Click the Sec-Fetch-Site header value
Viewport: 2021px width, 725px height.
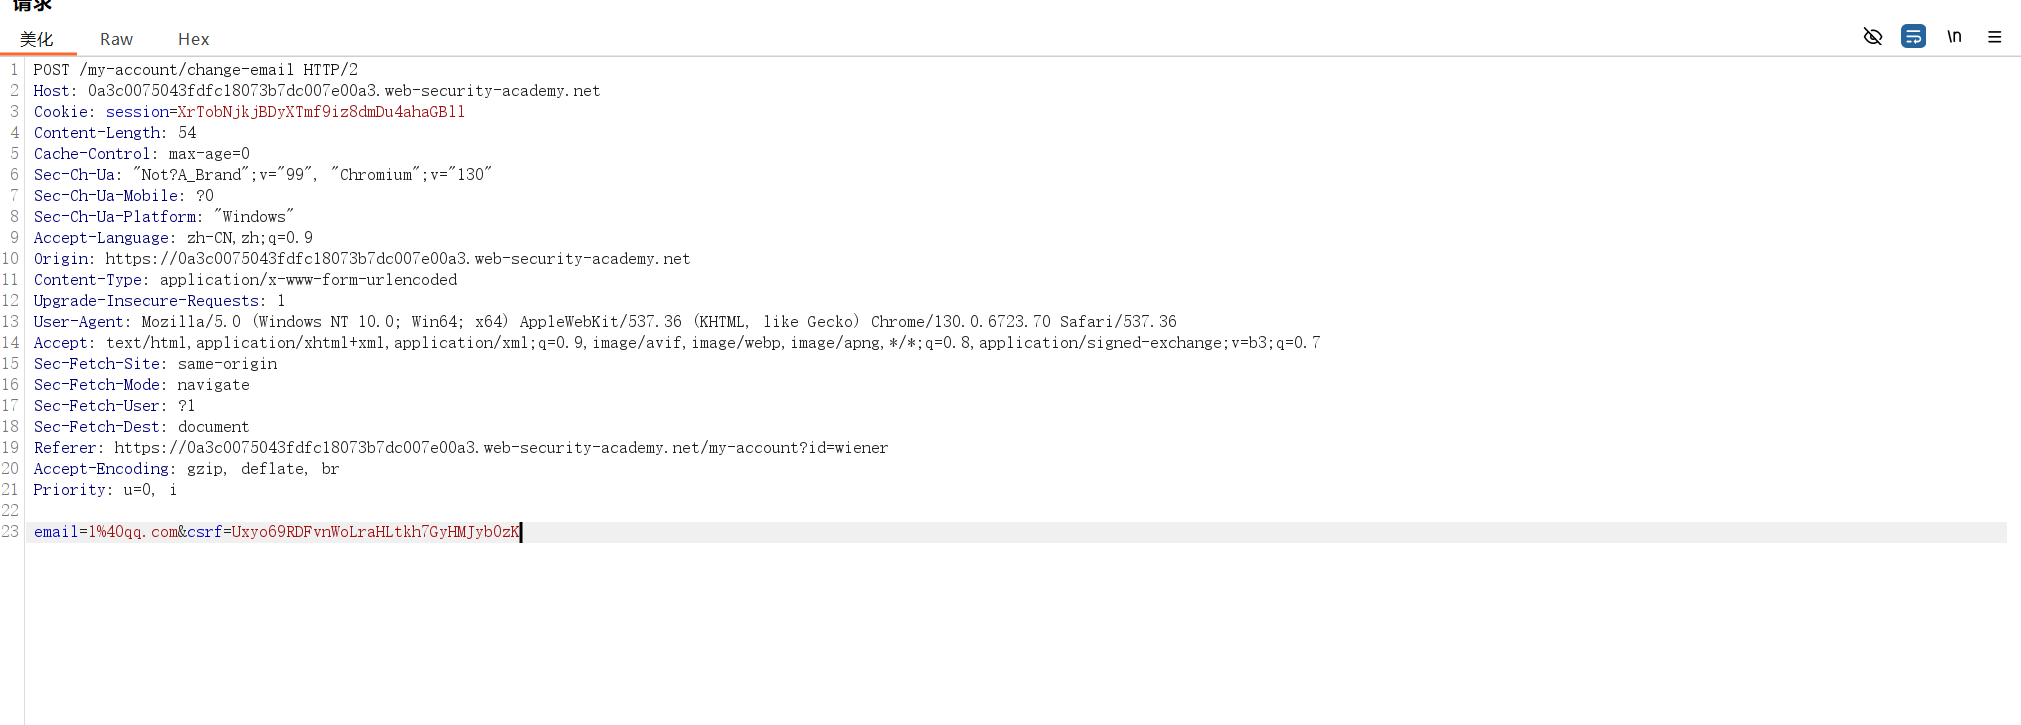point(227,364)
